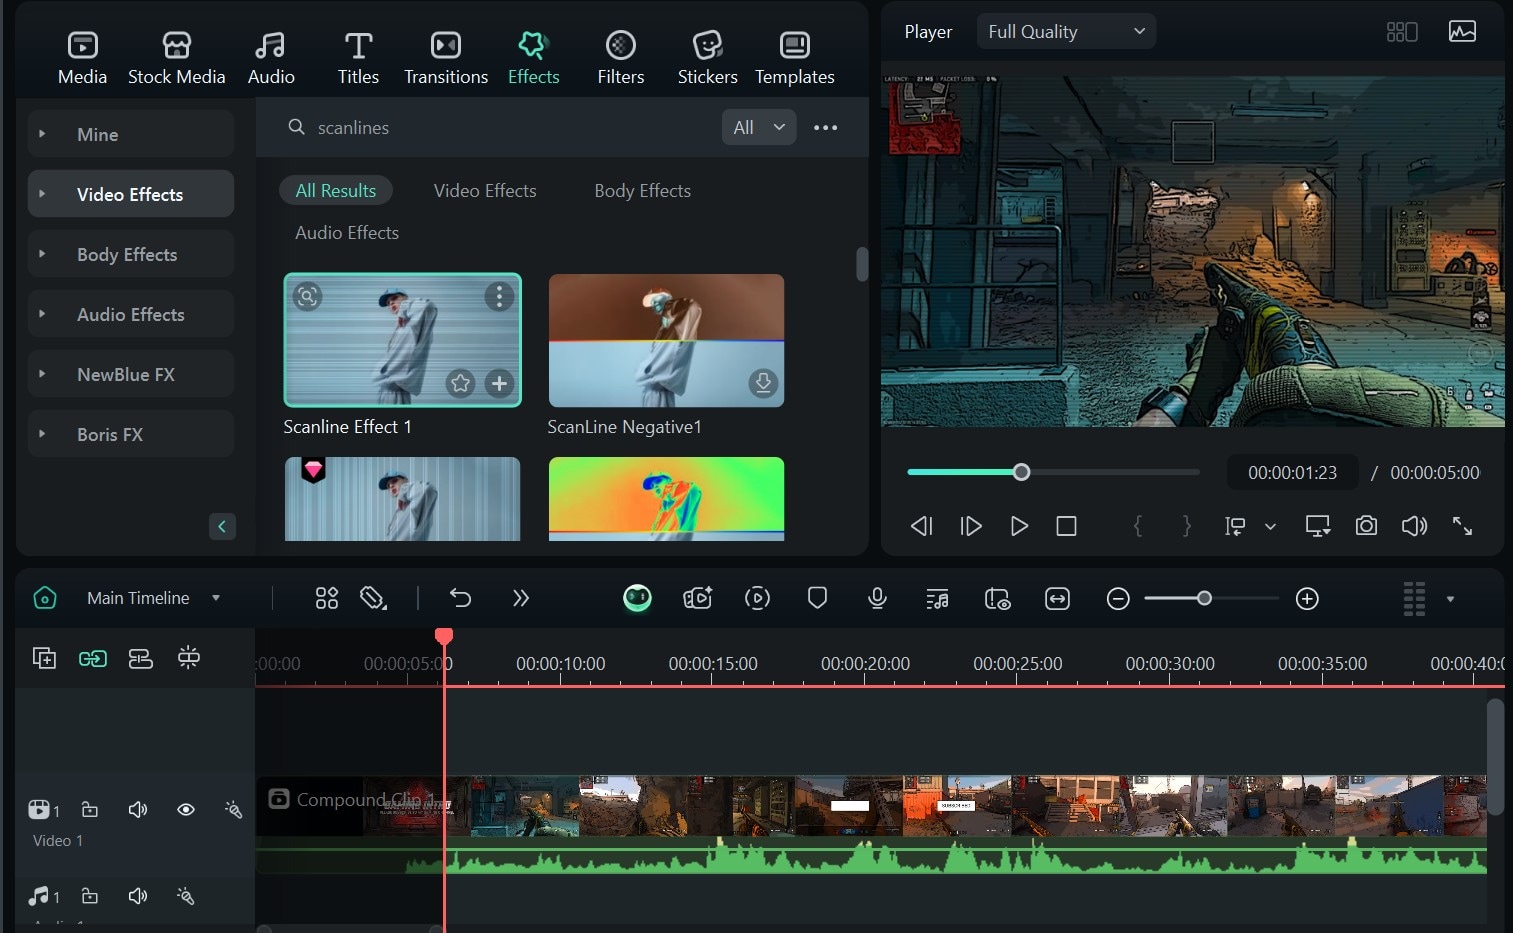1513x933 pixels.
Task: Zoom out the timeline
Action: (x=1118, y=599)
